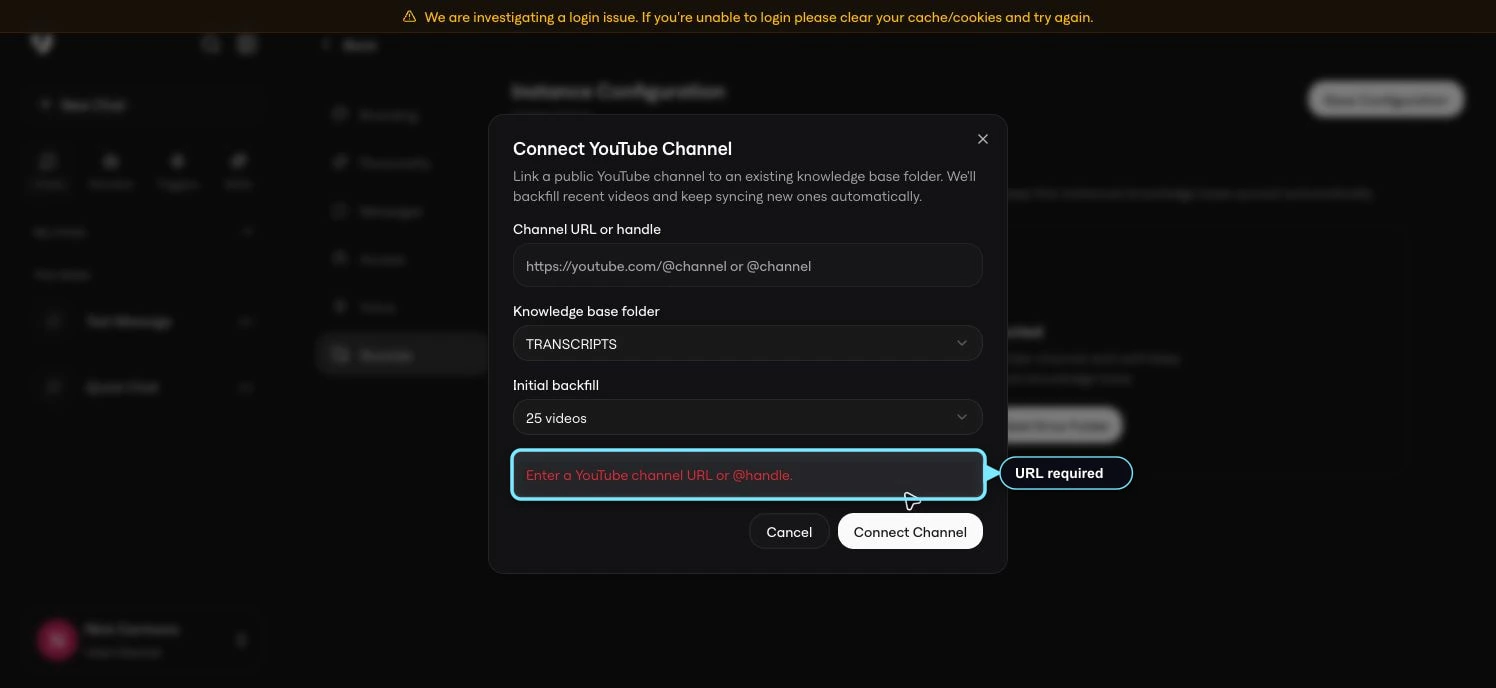
Task: Click the 'Channel URL or handle' label
Action: (x=587, y=229)
